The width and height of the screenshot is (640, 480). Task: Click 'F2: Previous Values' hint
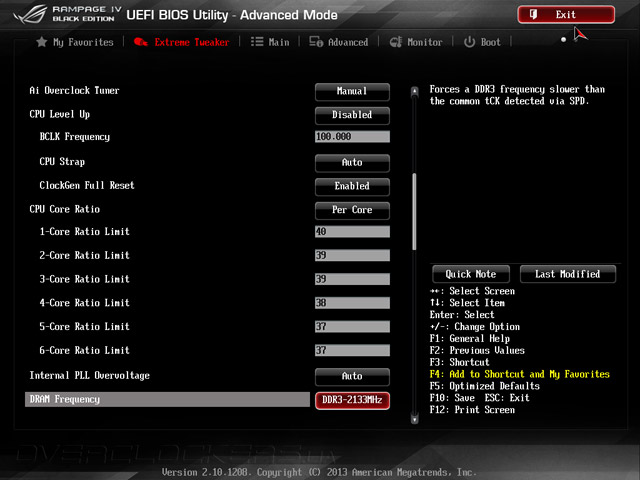[477, 351]
